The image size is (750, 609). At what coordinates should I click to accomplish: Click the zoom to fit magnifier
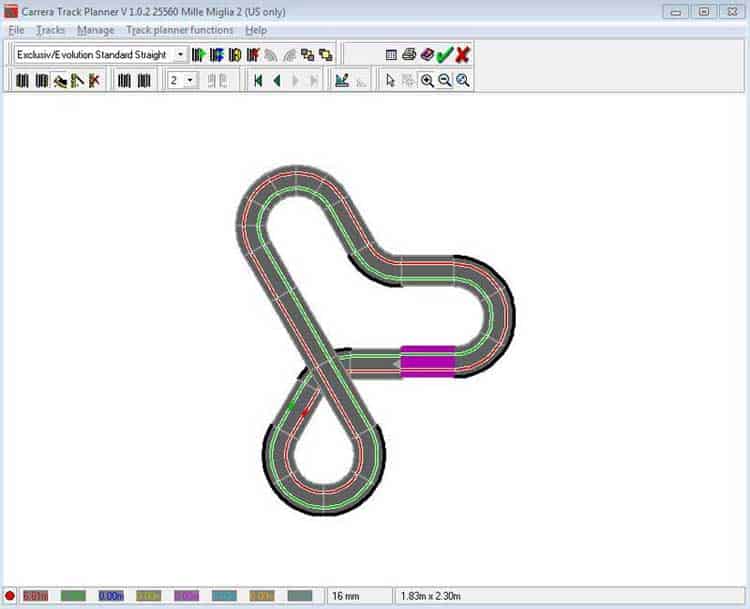pos(463,80)
